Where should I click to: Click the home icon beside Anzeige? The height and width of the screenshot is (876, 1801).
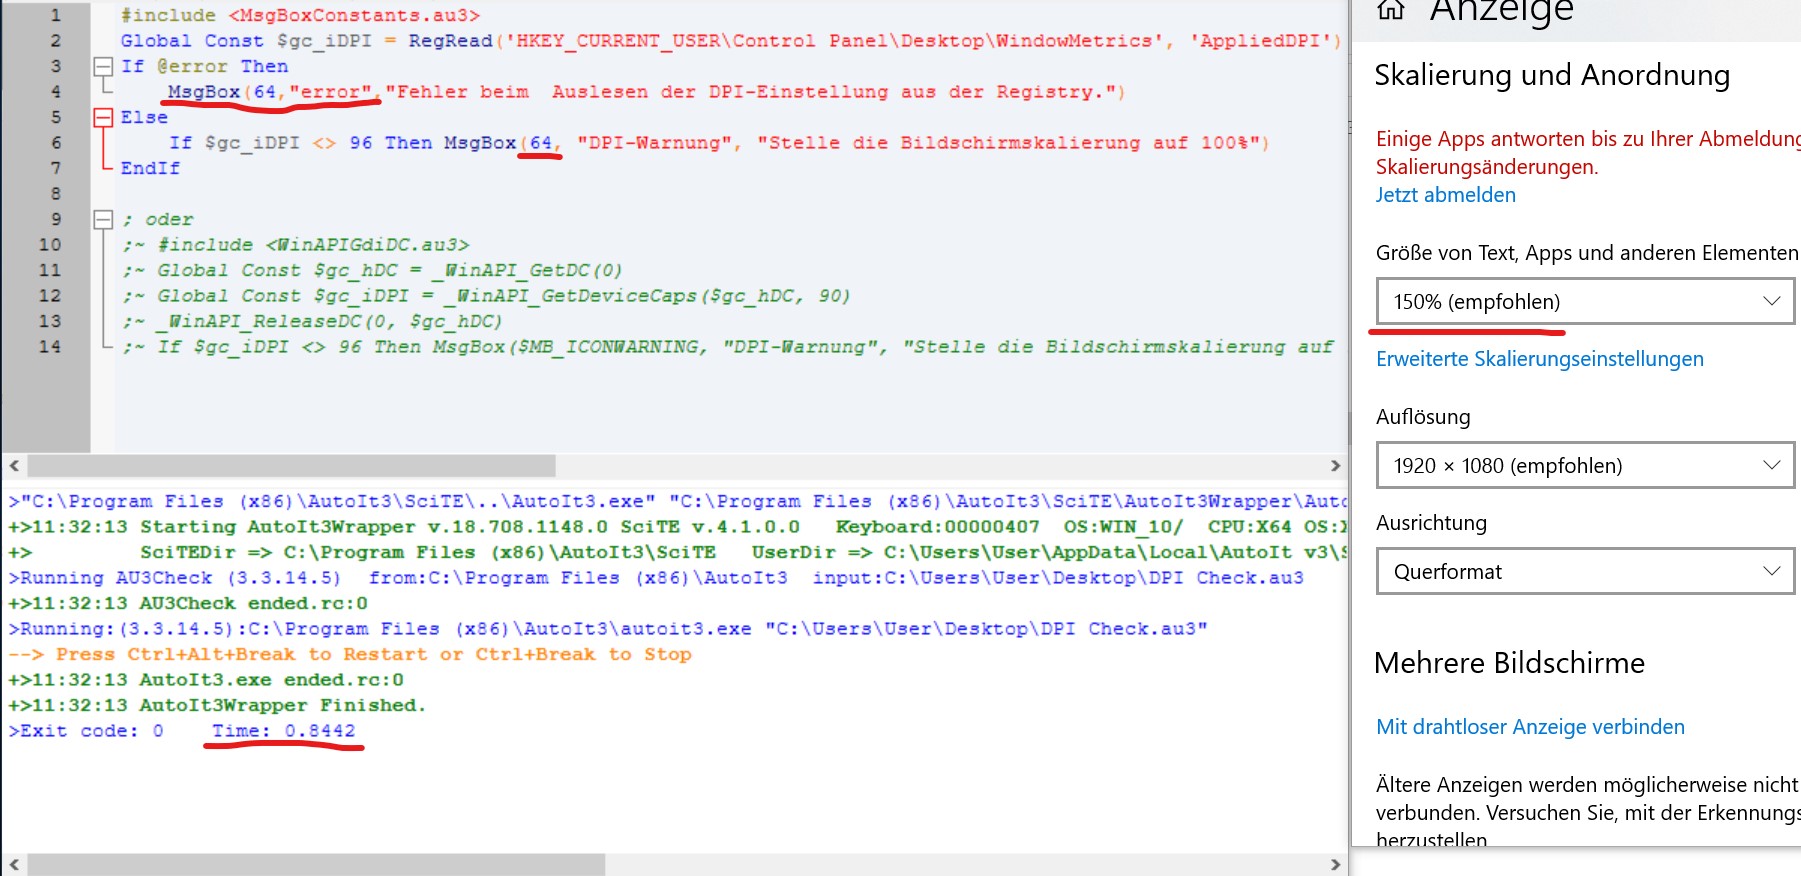coord(1390,10)
